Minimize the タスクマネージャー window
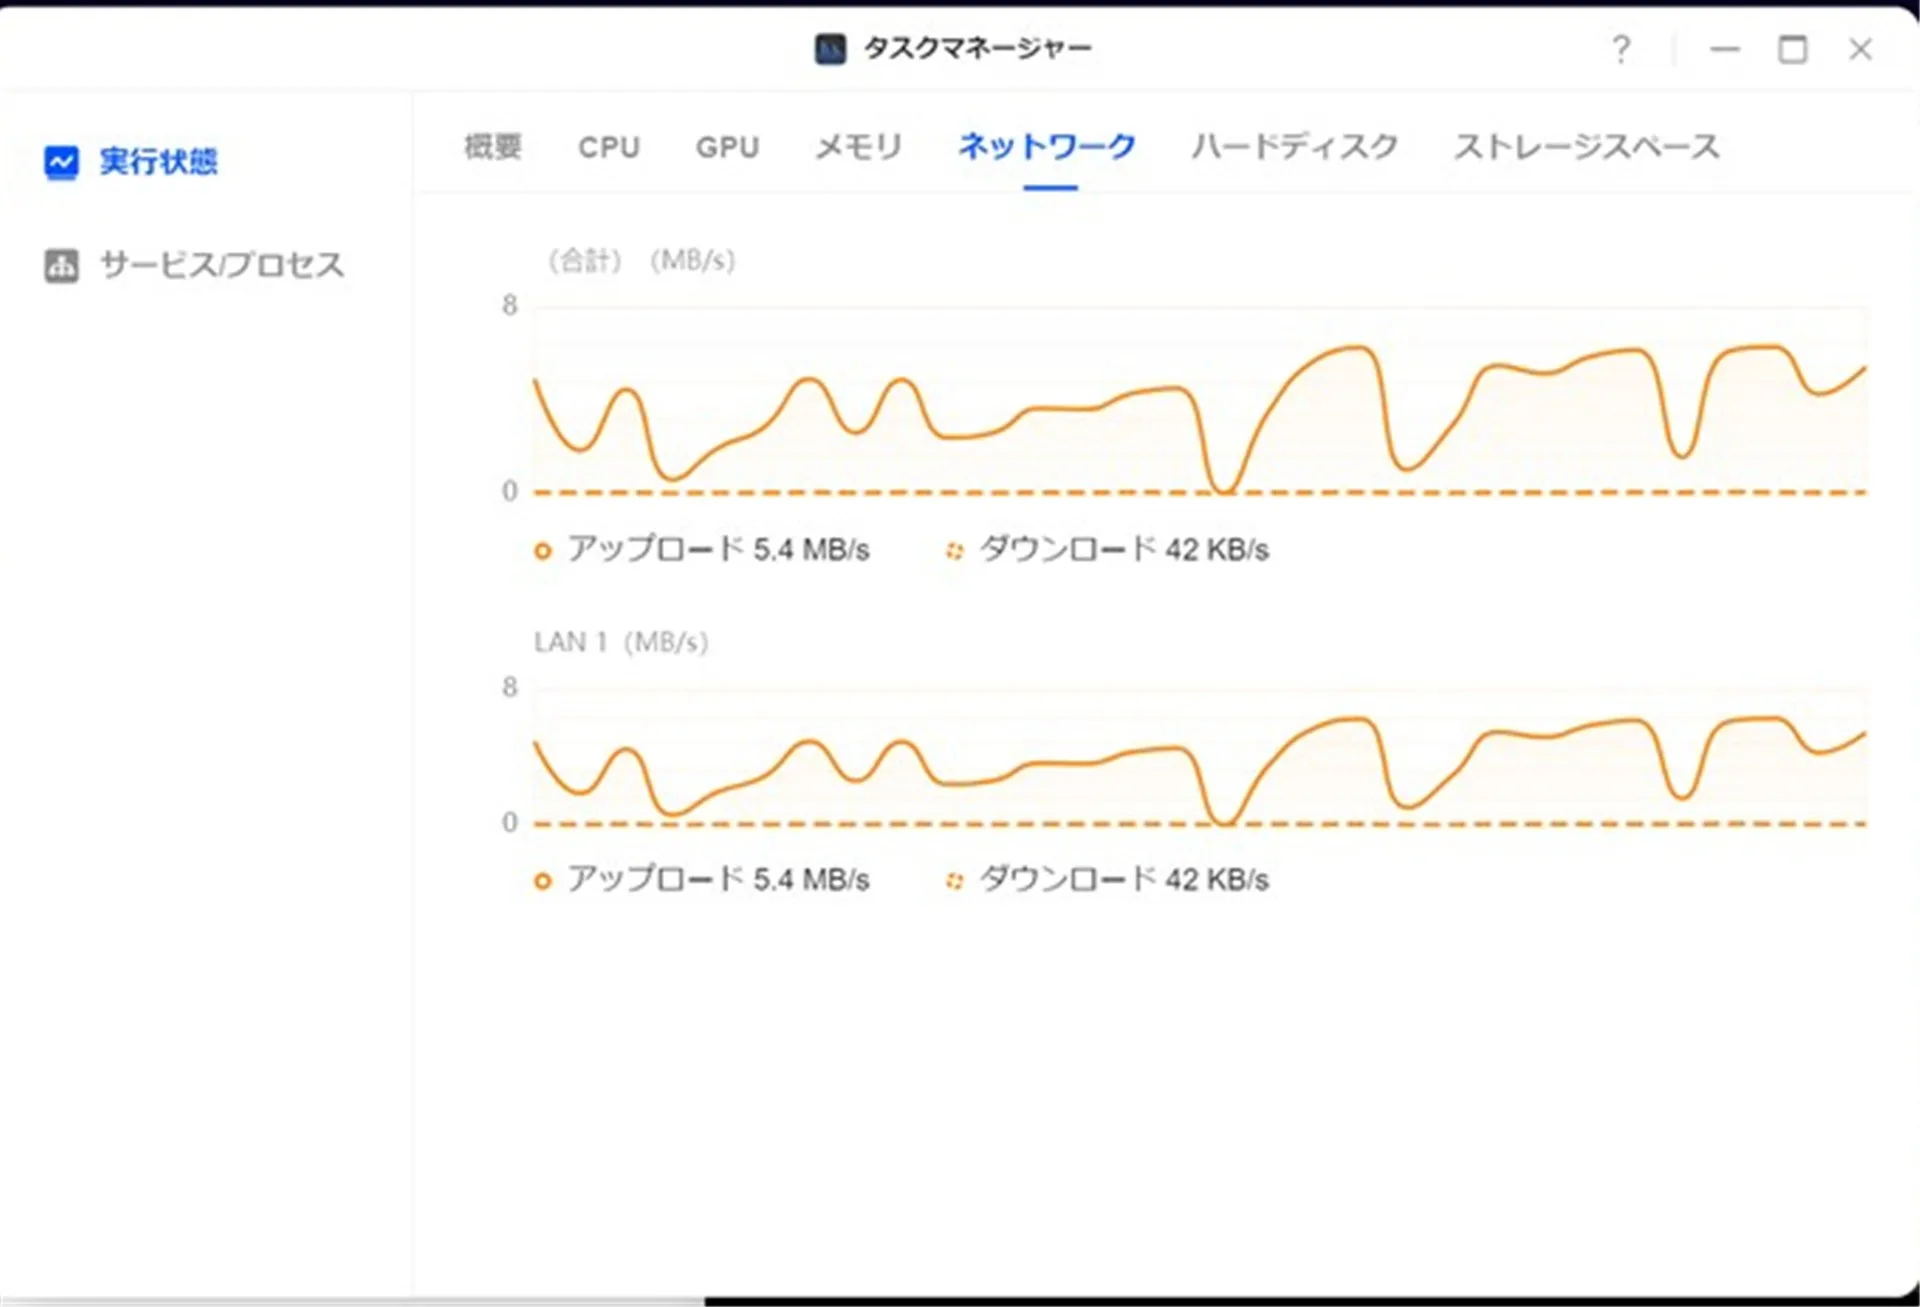 coord(1725,49)
